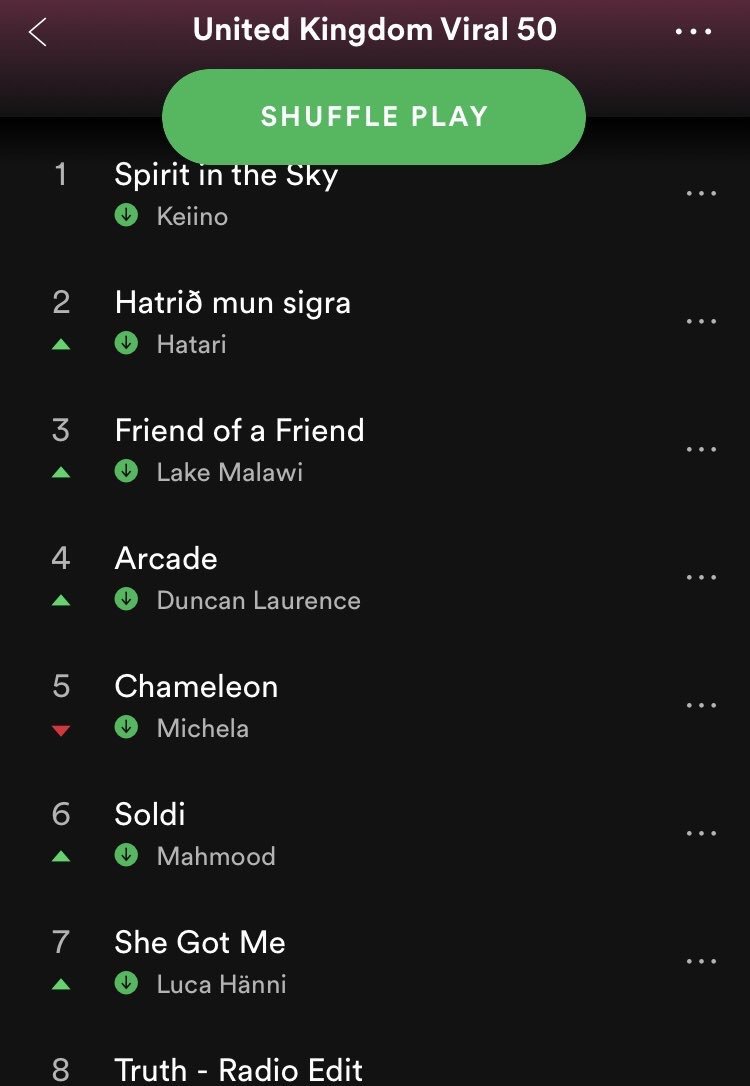Tap the back arrow icon
750x1086 pixels.
[x=38, y=31]
